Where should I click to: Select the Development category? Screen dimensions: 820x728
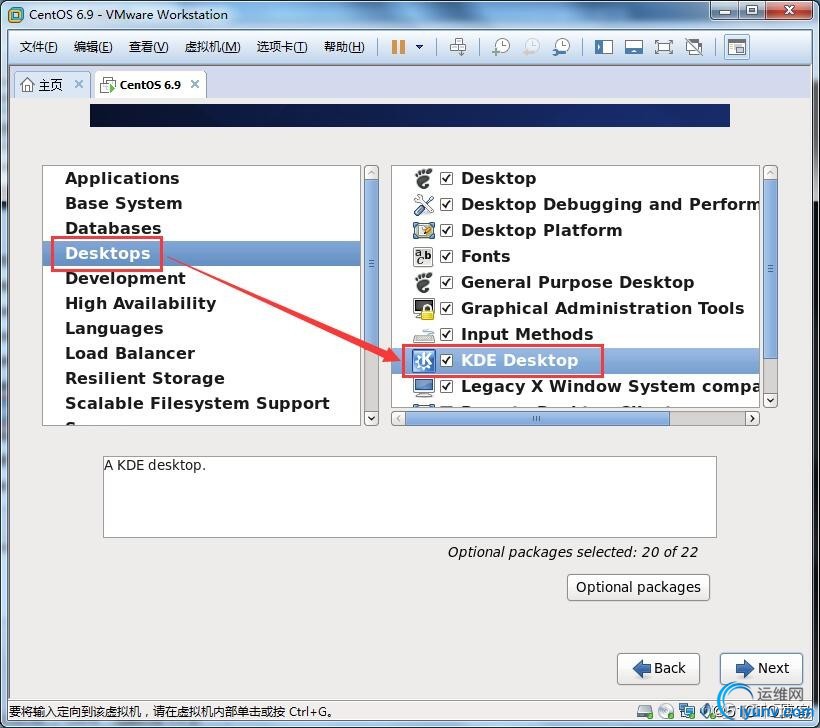(201, 278)
